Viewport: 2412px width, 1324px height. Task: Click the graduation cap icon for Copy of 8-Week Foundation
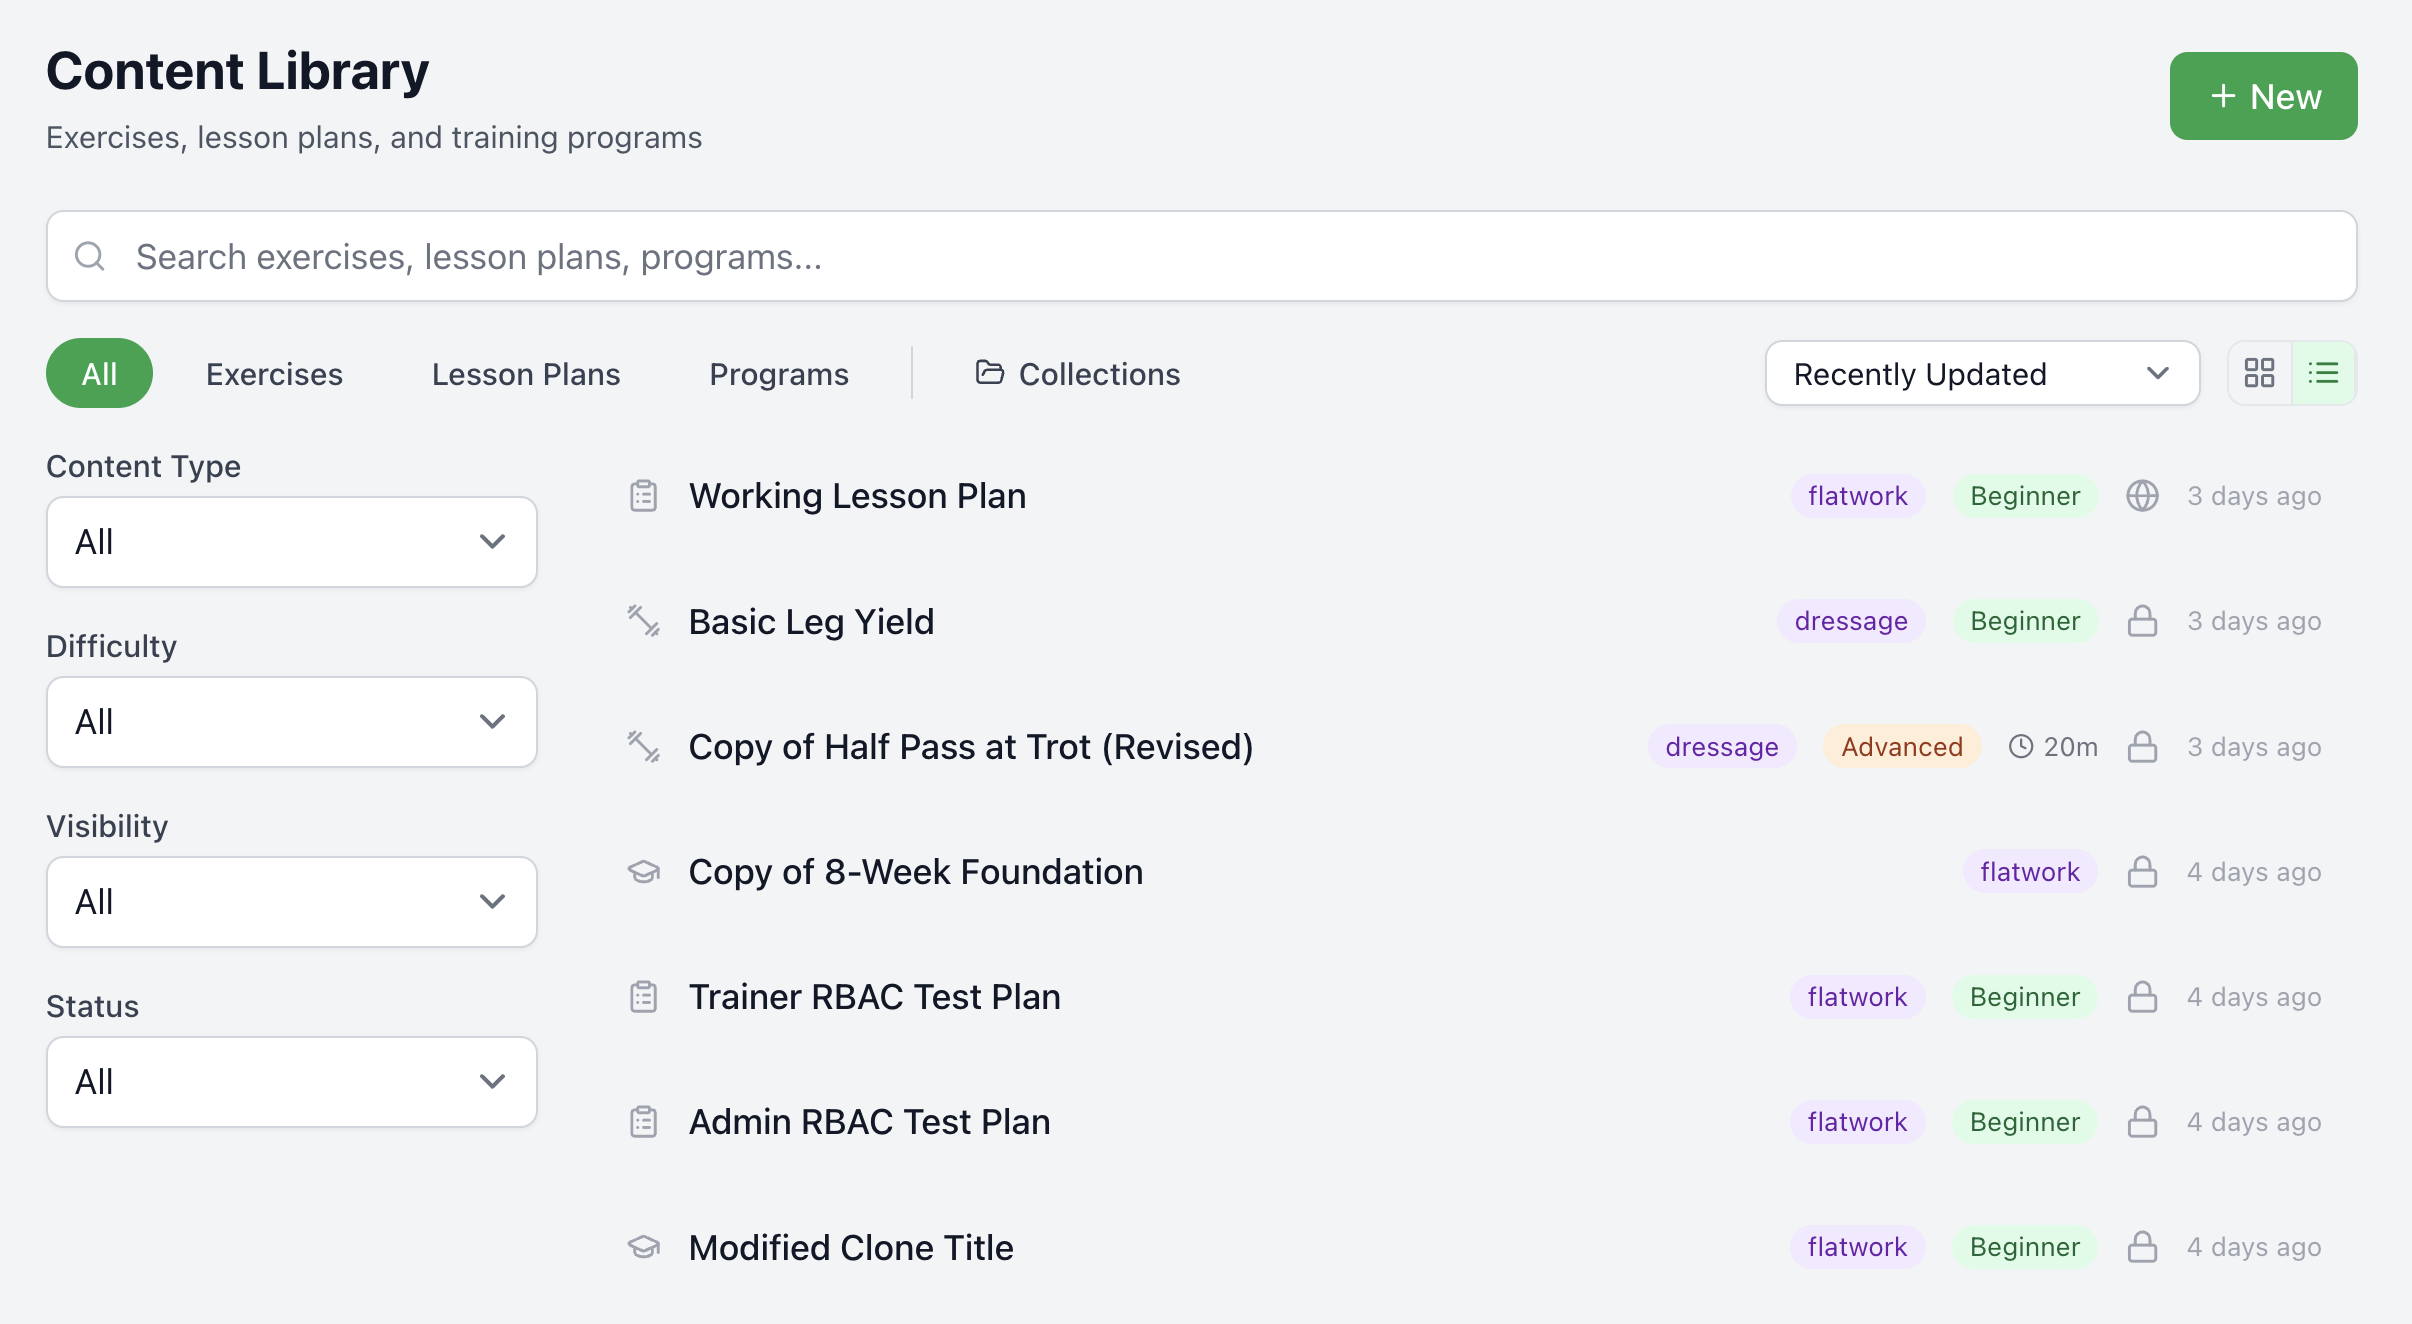(x=644, y=871)
